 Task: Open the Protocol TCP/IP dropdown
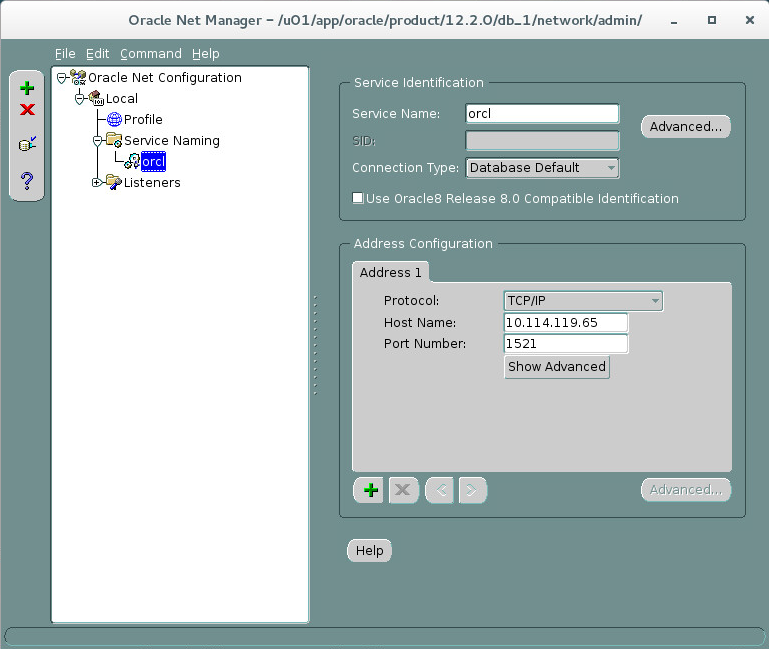click(x=583, y=301)
